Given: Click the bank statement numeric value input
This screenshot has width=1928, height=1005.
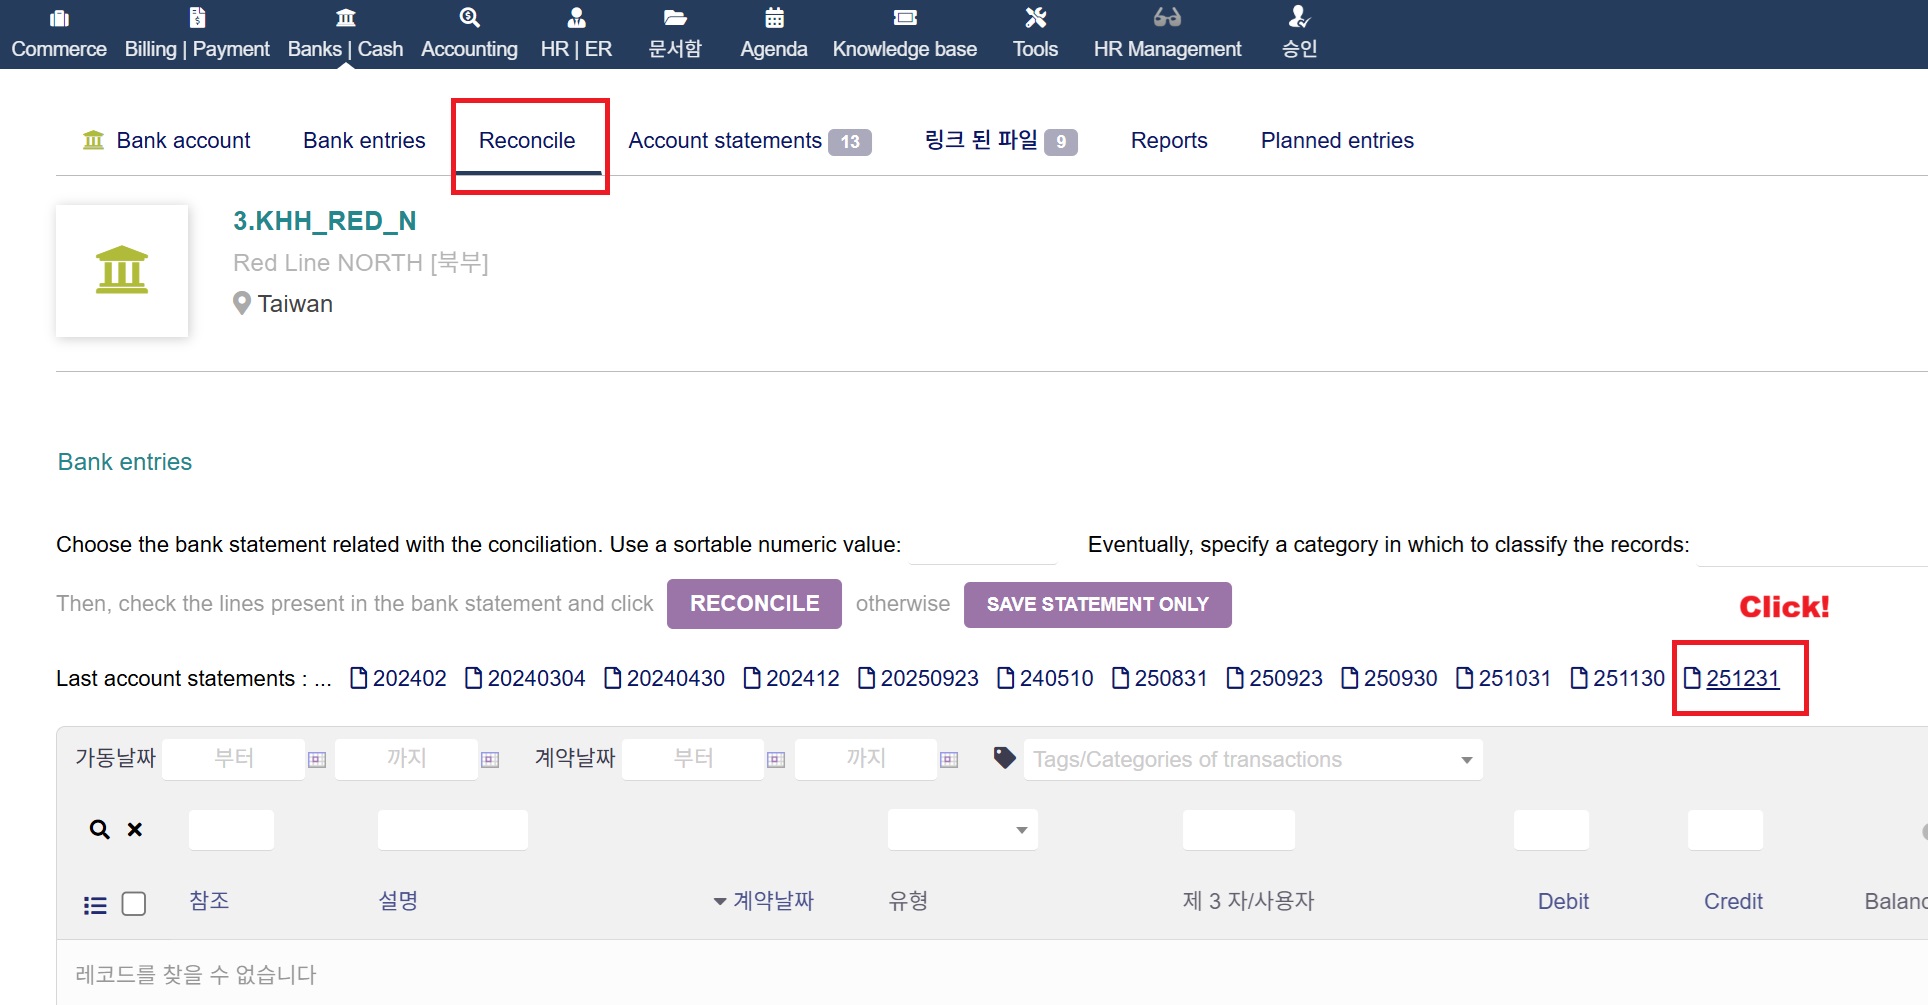Looking at the screenshot, I should tap(983, 546).
